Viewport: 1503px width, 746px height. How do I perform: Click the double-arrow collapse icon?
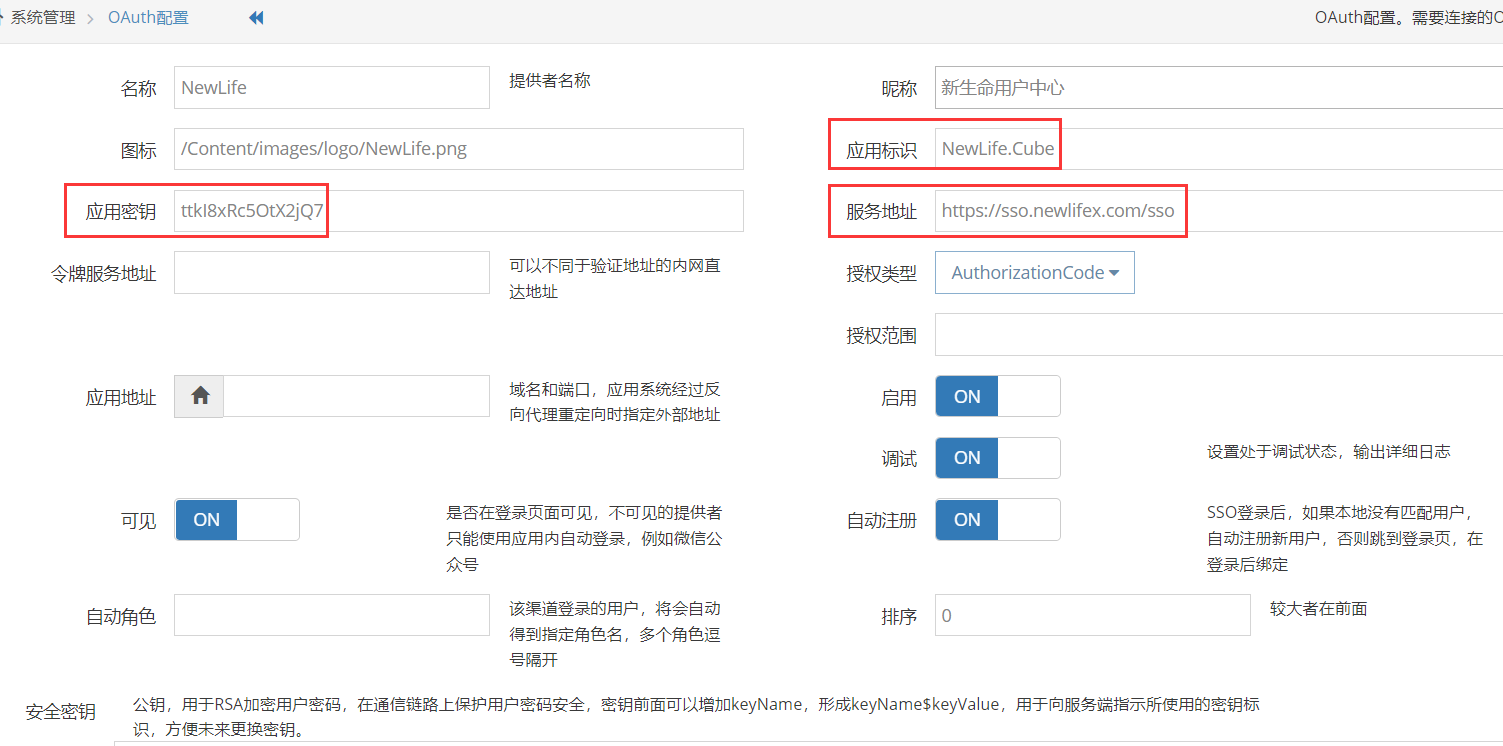click(256, 18)
